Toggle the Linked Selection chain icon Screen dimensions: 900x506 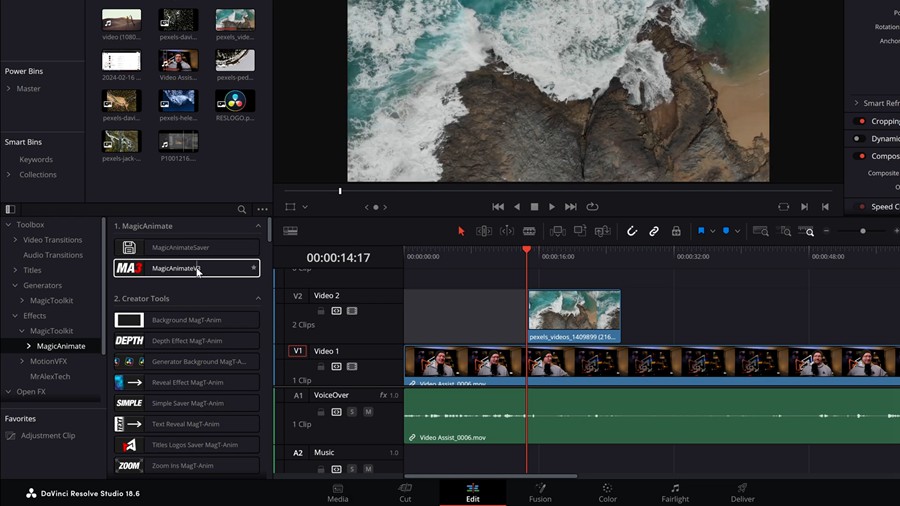pos(654,231)
